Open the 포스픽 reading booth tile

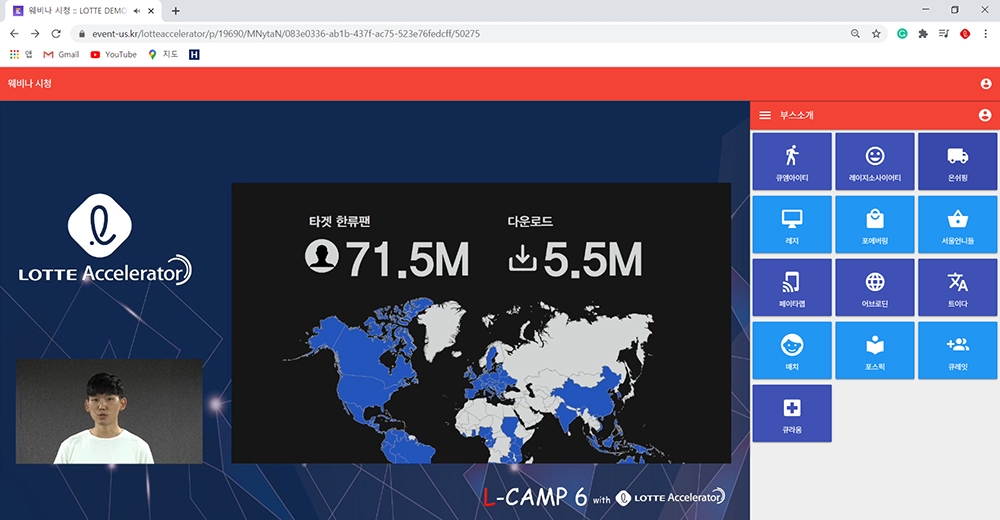tap(875, 351)
